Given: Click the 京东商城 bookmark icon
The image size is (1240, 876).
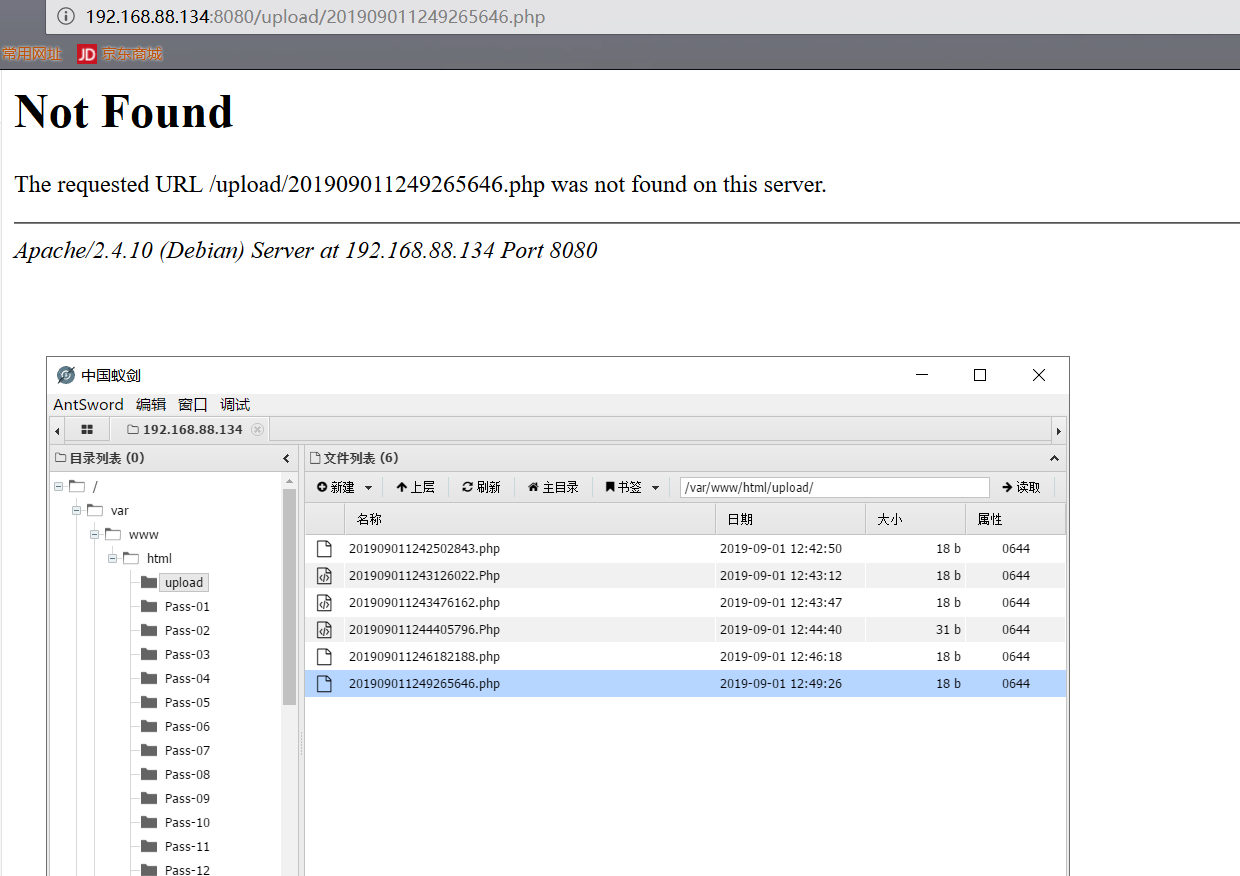Looking at the screenshot, I should point(87,54).
